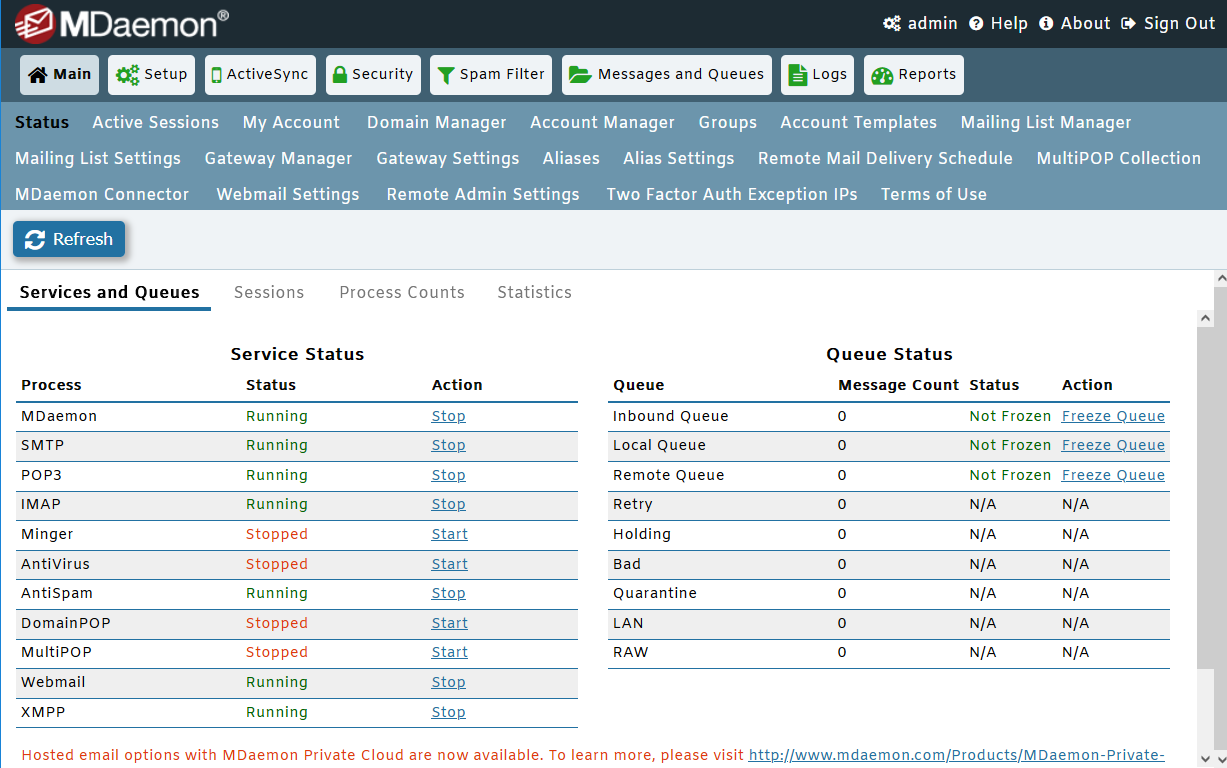
Task: Navigate to Webmail Settings
Action: point(287,194)
